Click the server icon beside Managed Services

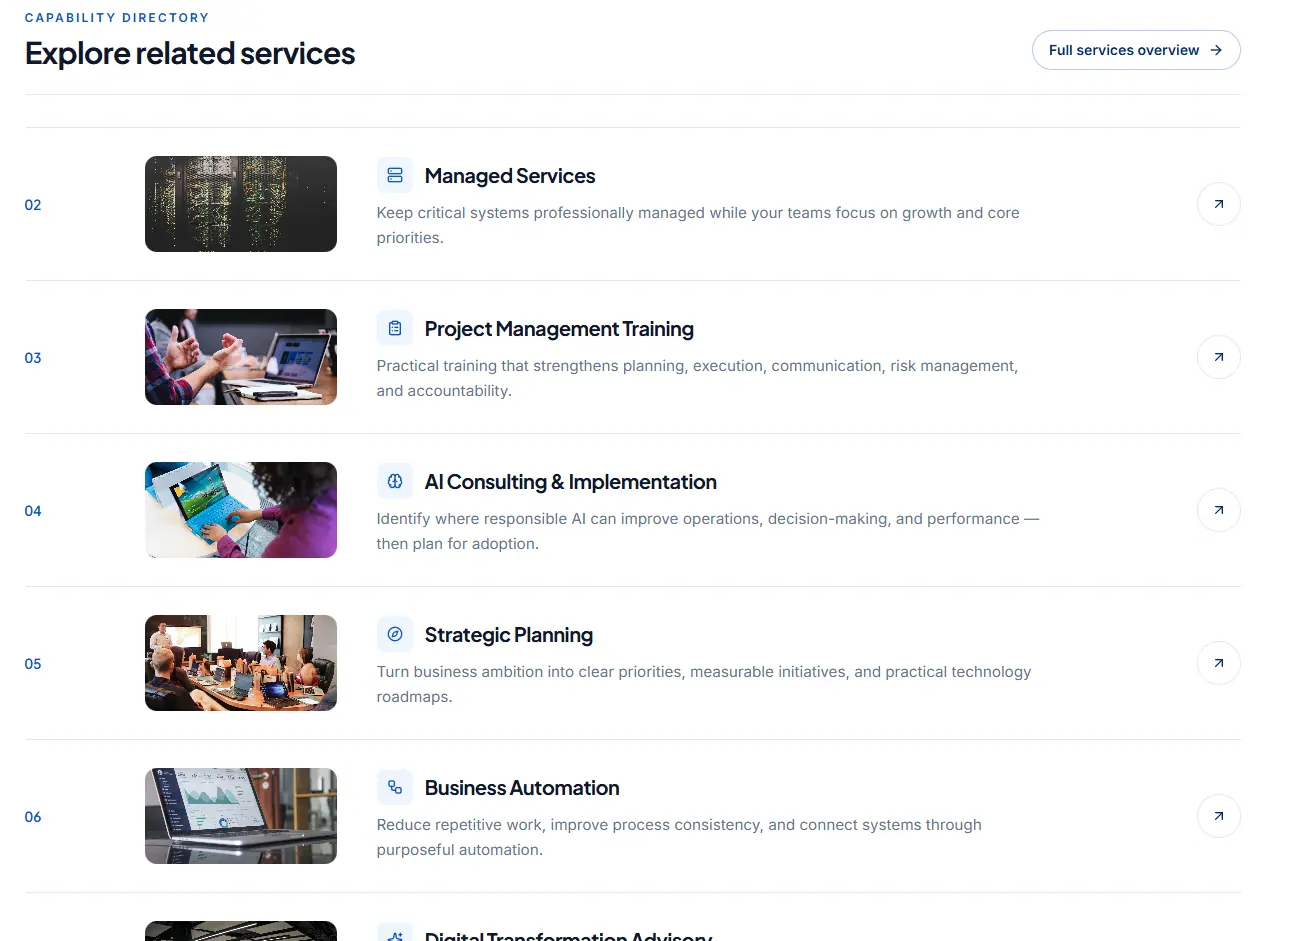pyautogui.click(x=395, y=175)
